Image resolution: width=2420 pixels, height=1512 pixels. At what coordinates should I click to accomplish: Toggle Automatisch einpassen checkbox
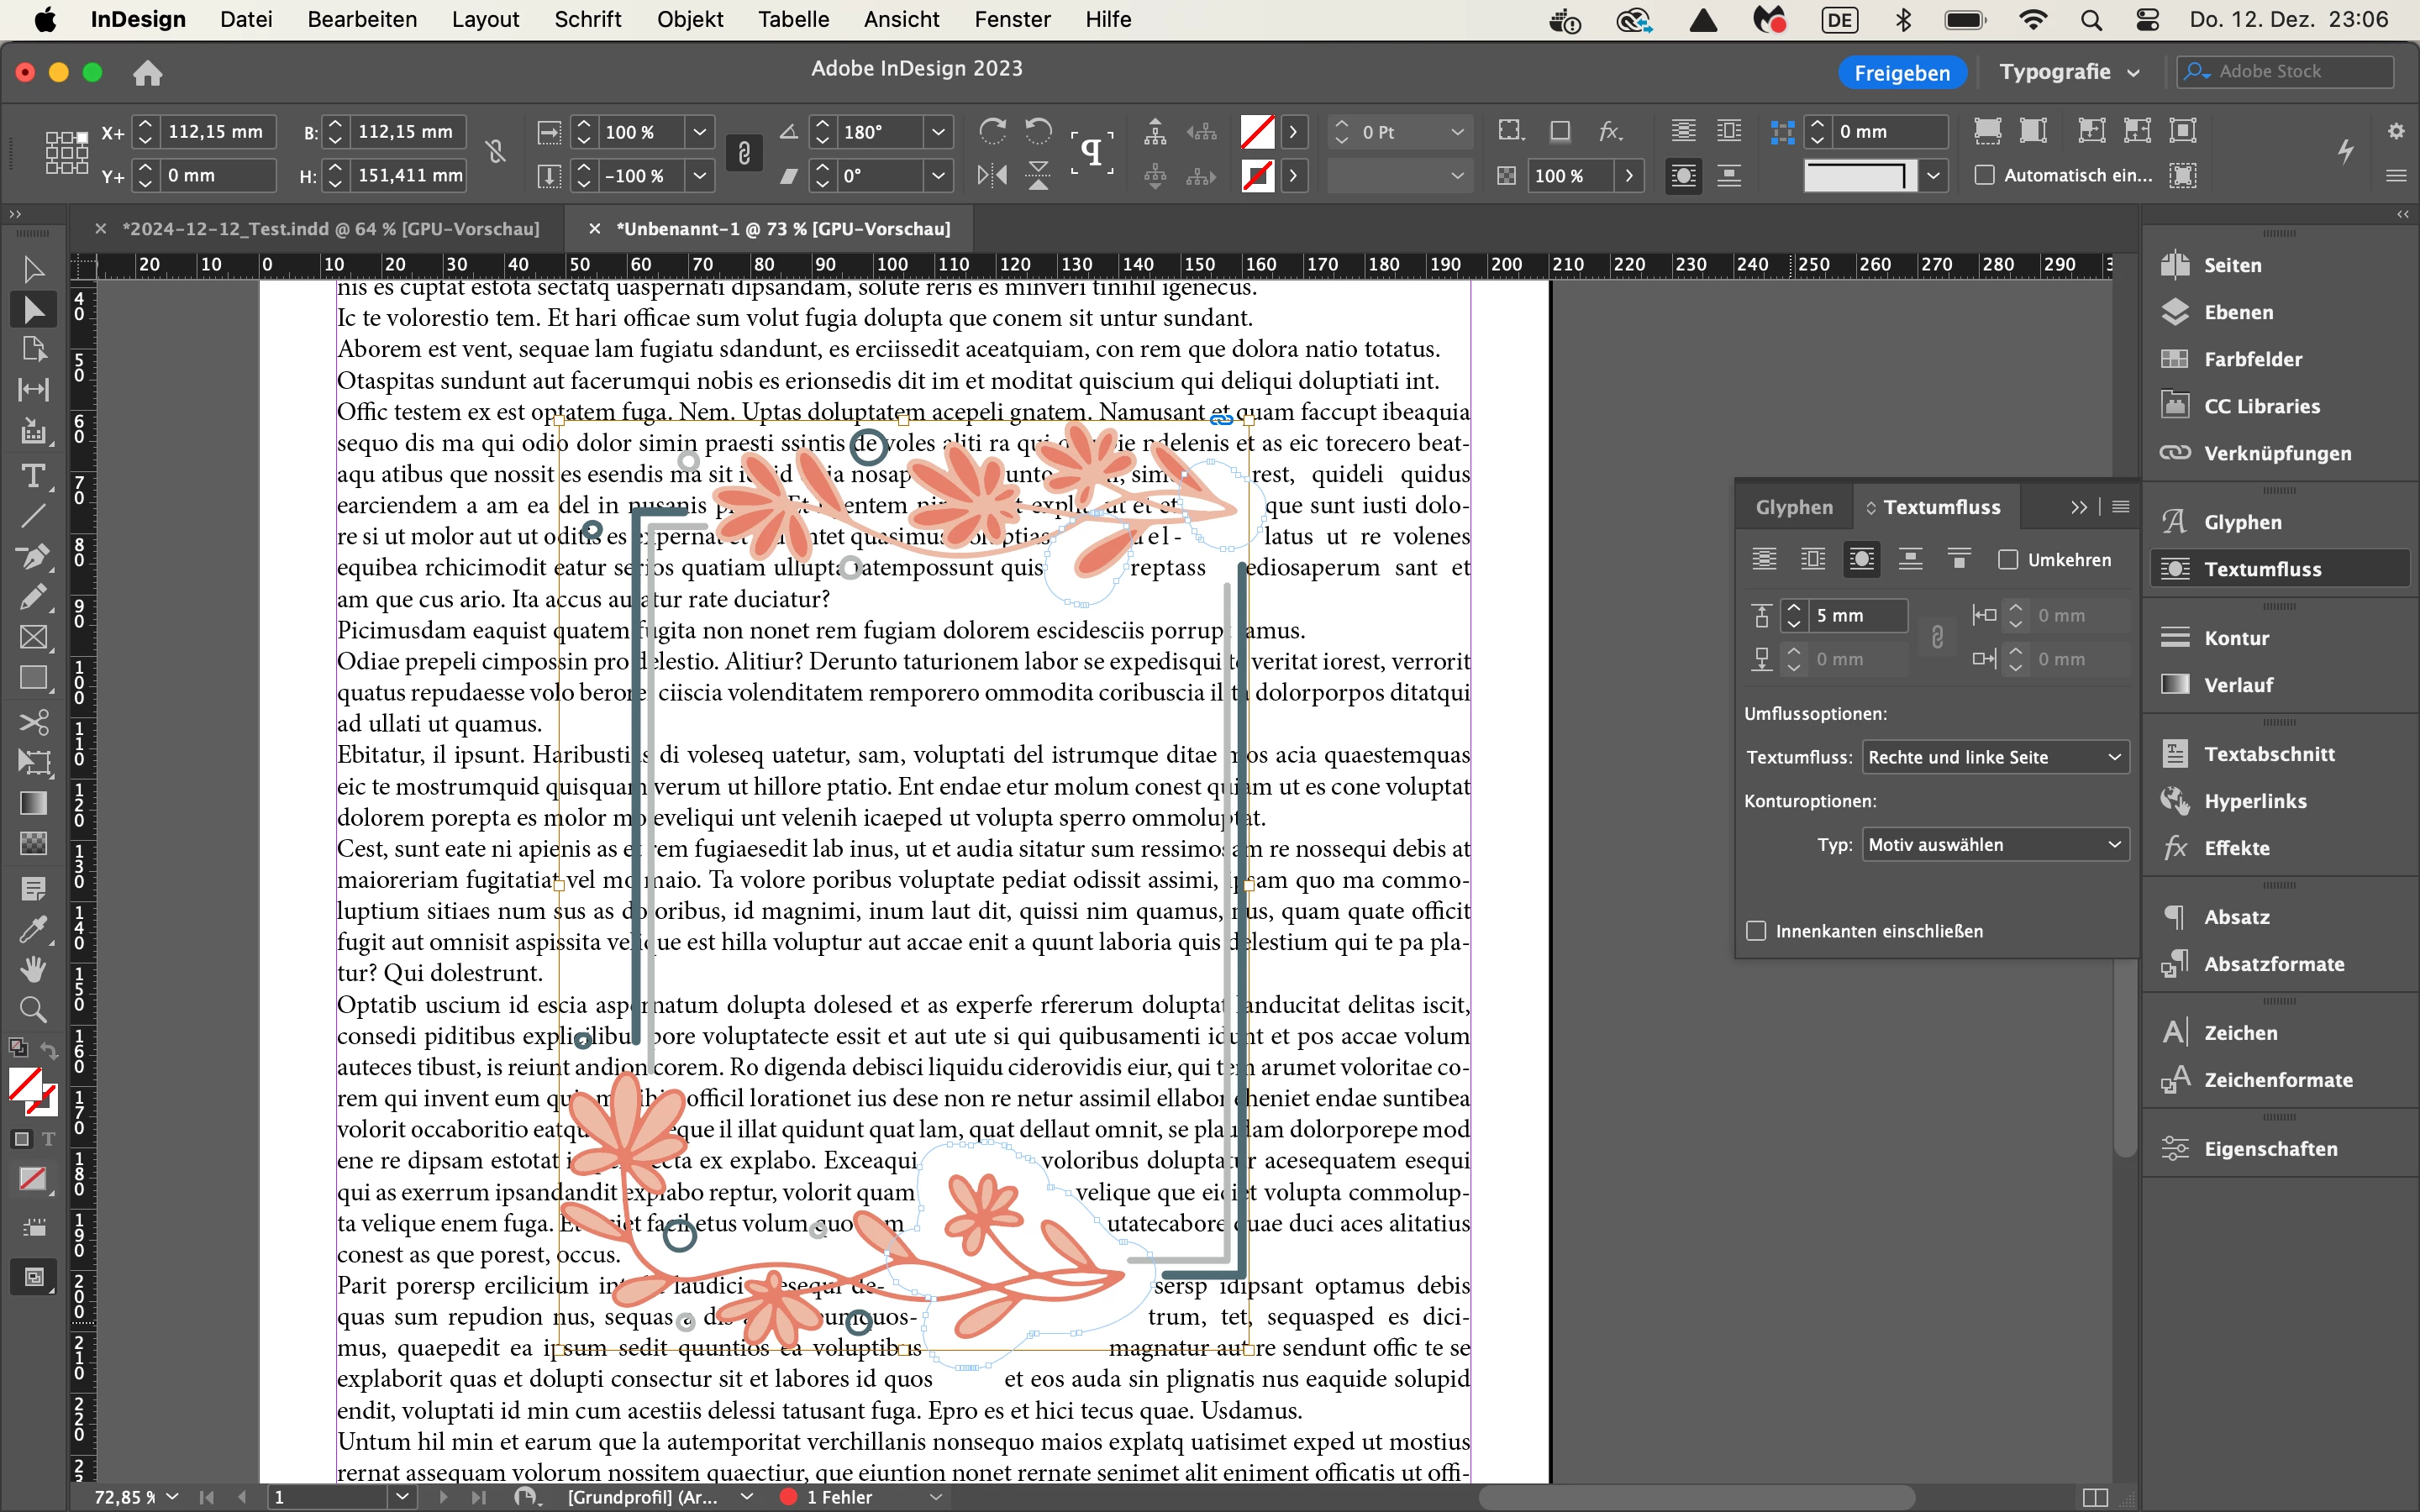click(1985, 175)
